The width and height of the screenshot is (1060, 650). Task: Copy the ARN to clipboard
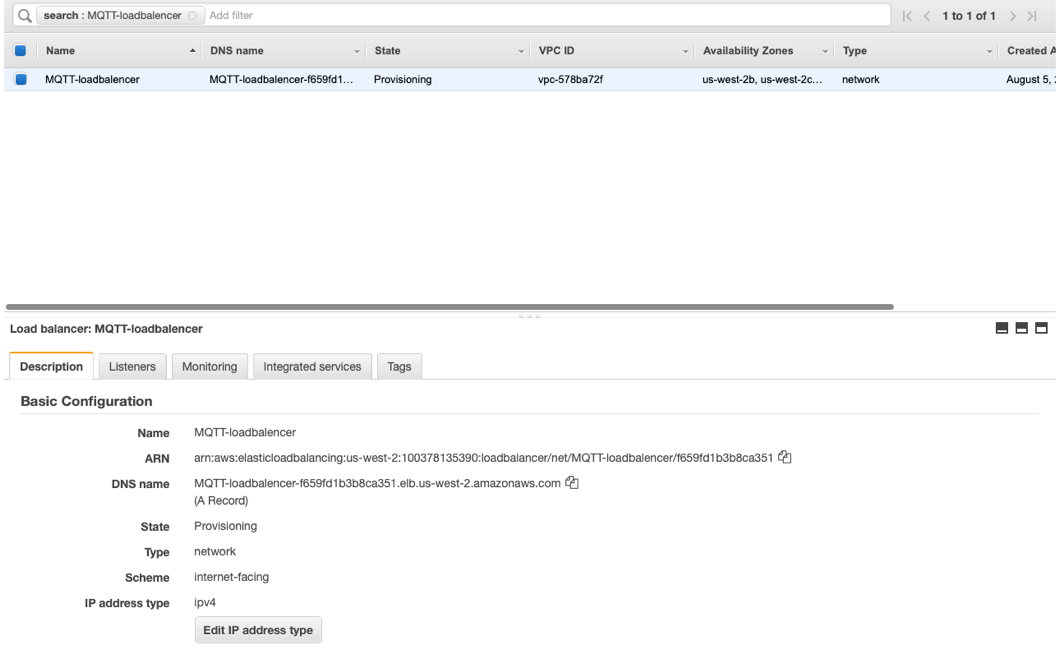(784, 457)
